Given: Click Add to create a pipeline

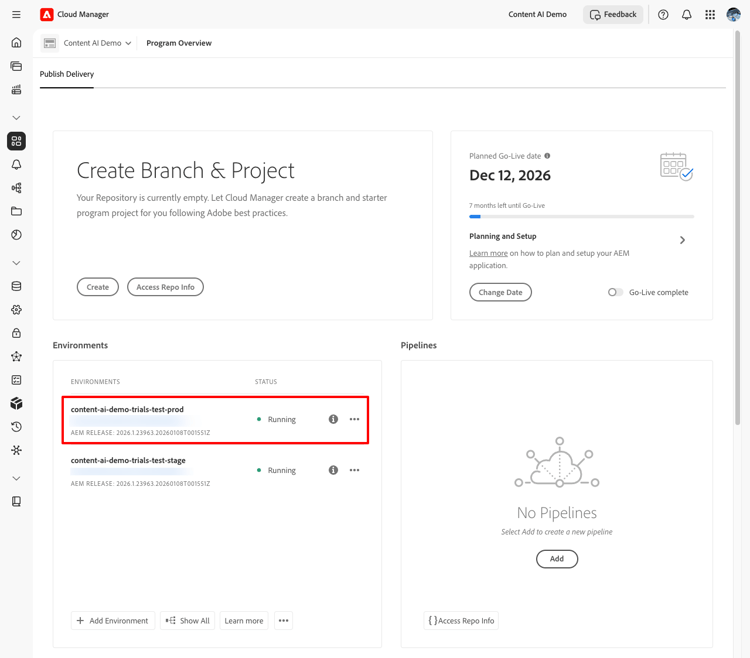Looking at the screenshot, I should pyautogui.click(x=557, y=559).
